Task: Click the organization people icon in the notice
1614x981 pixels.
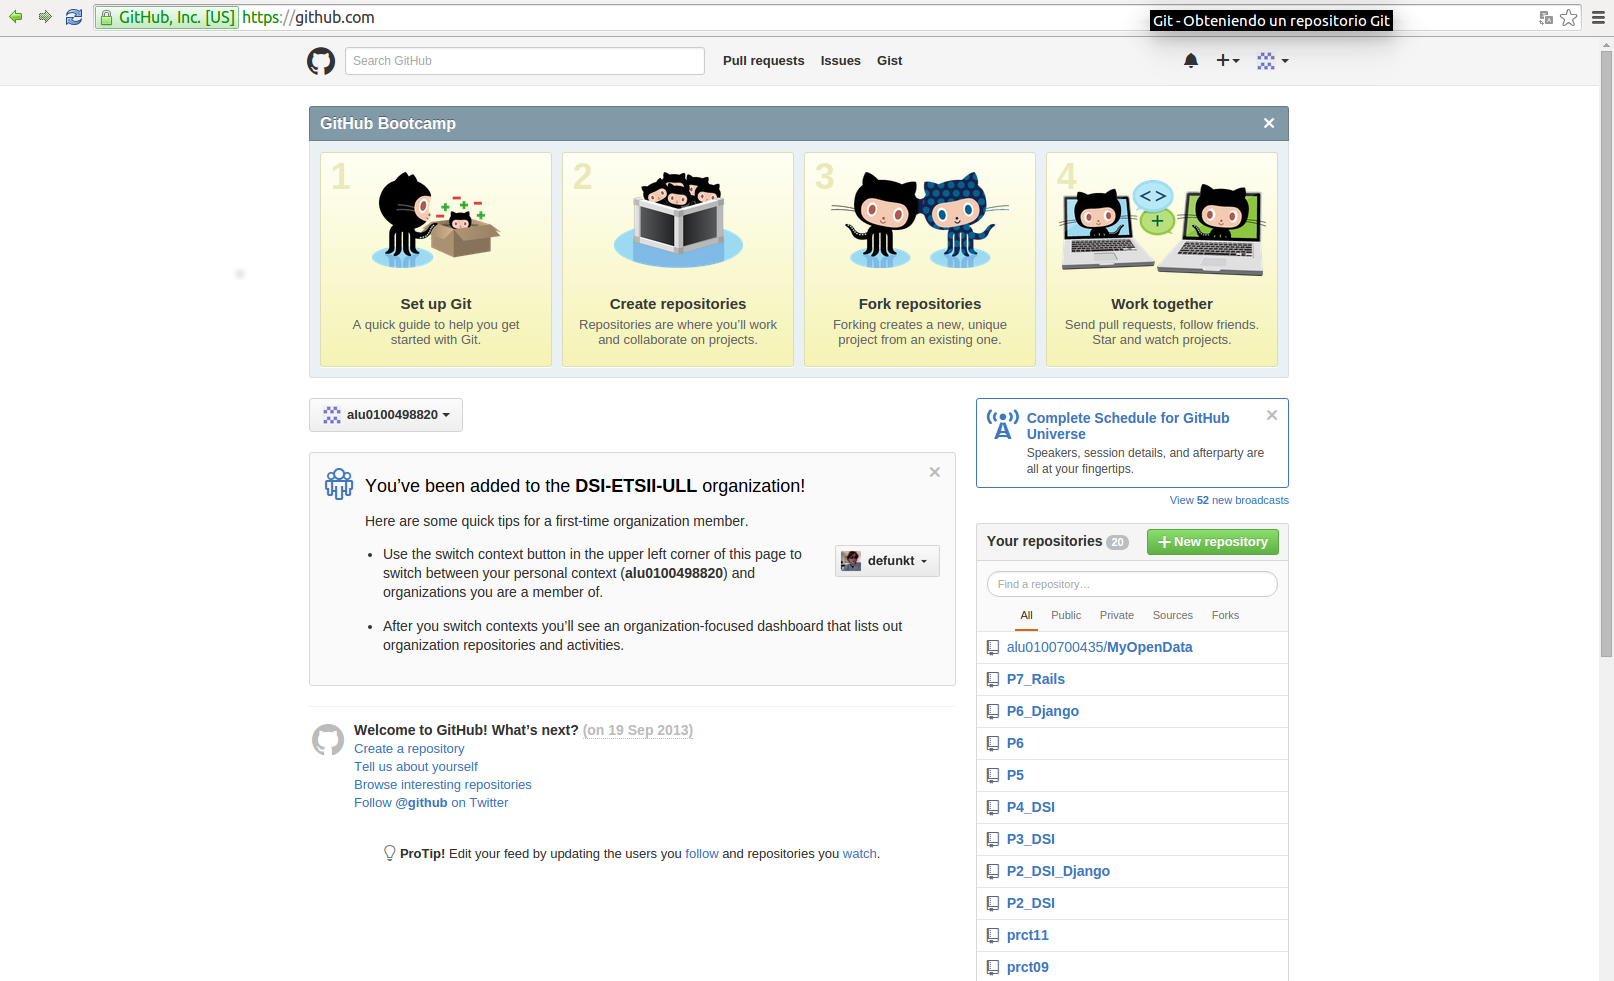Action: 338,484
